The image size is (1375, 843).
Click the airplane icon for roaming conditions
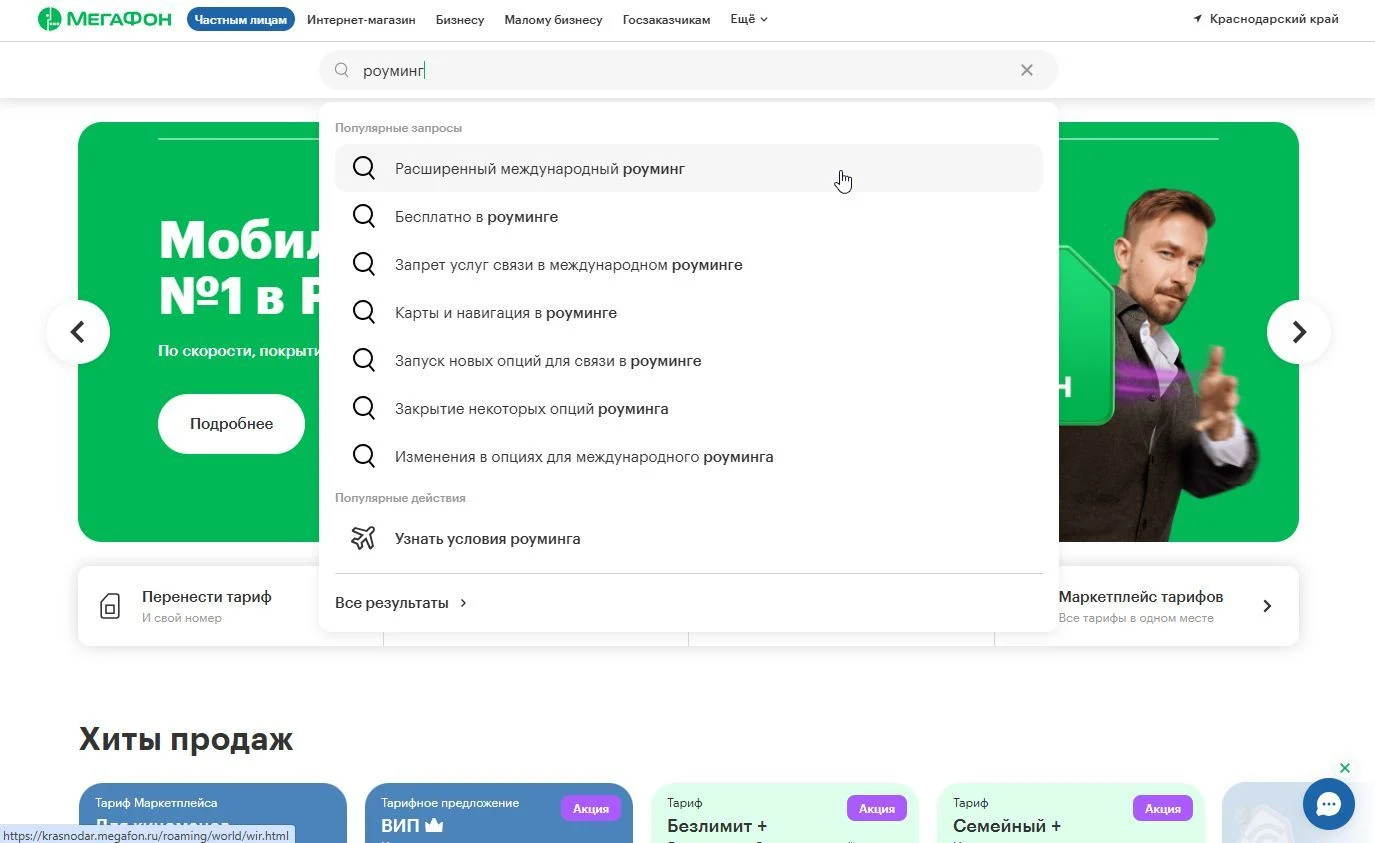pyautogui.click(x=364, y=538)
